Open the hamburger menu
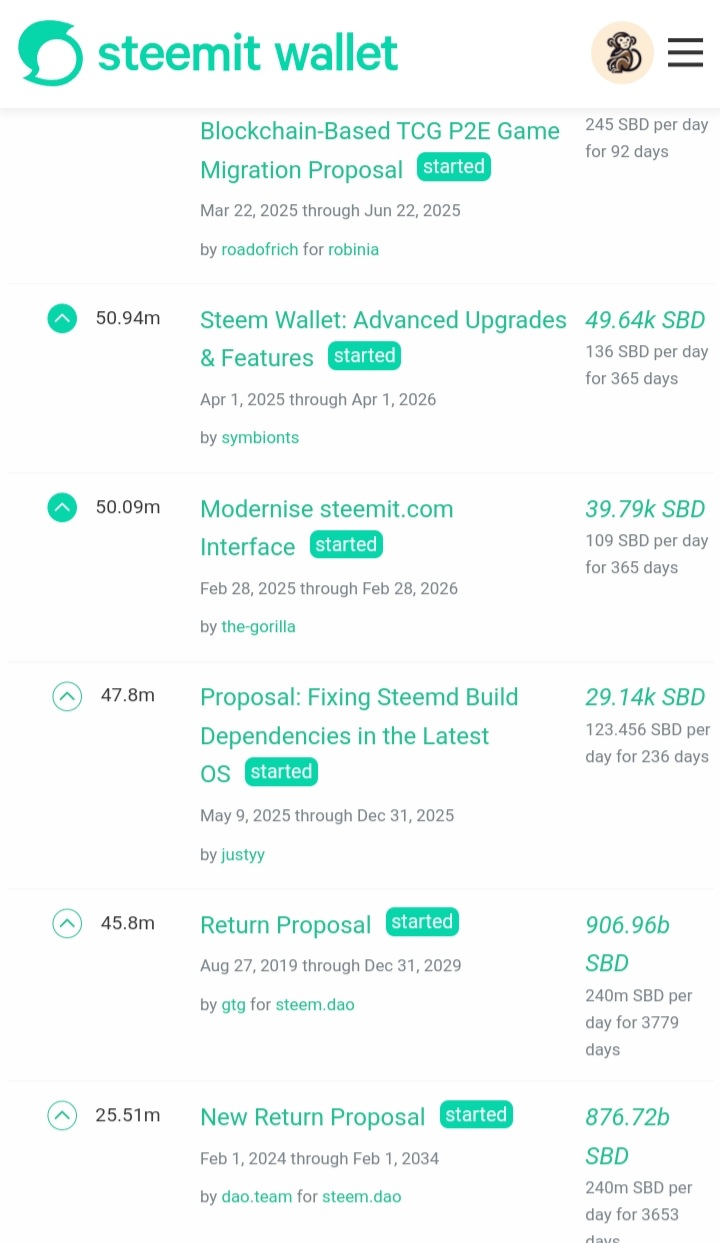The width and height of the screenshot is (720, 1243). point(685,52)
